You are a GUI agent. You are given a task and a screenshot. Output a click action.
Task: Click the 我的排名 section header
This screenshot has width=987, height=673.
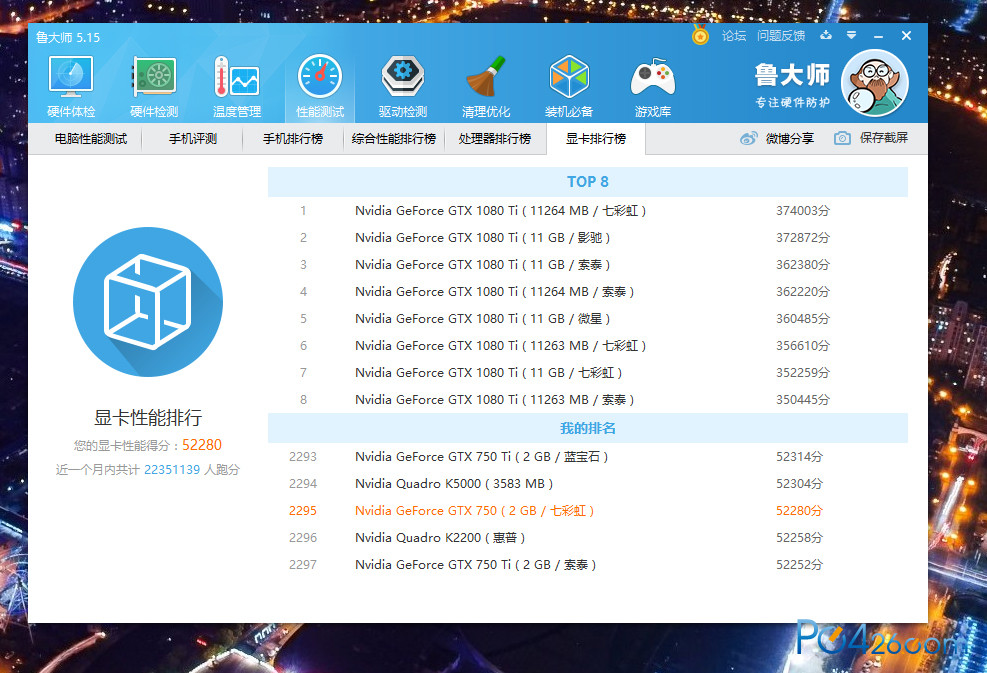588,428
